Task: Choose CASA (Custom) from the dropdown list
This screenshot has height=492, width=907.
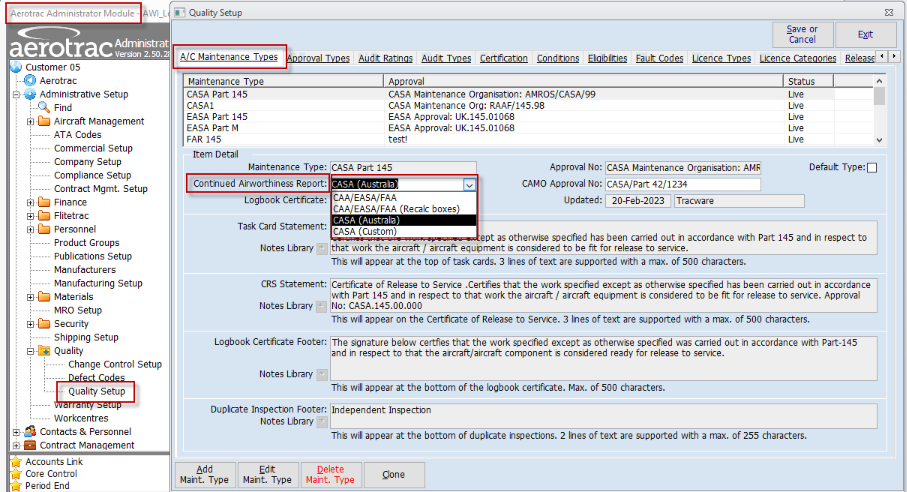Action: [365, 231]
